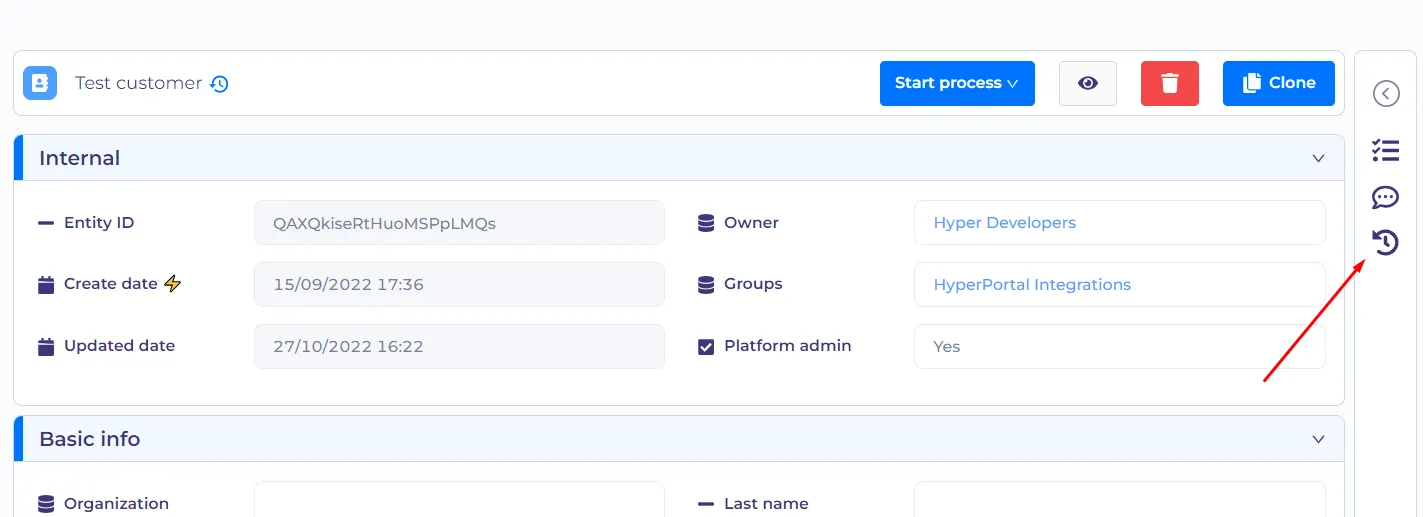Collapse the Internal section chevron
1423x517 pixels.
tap(1319, 159)
